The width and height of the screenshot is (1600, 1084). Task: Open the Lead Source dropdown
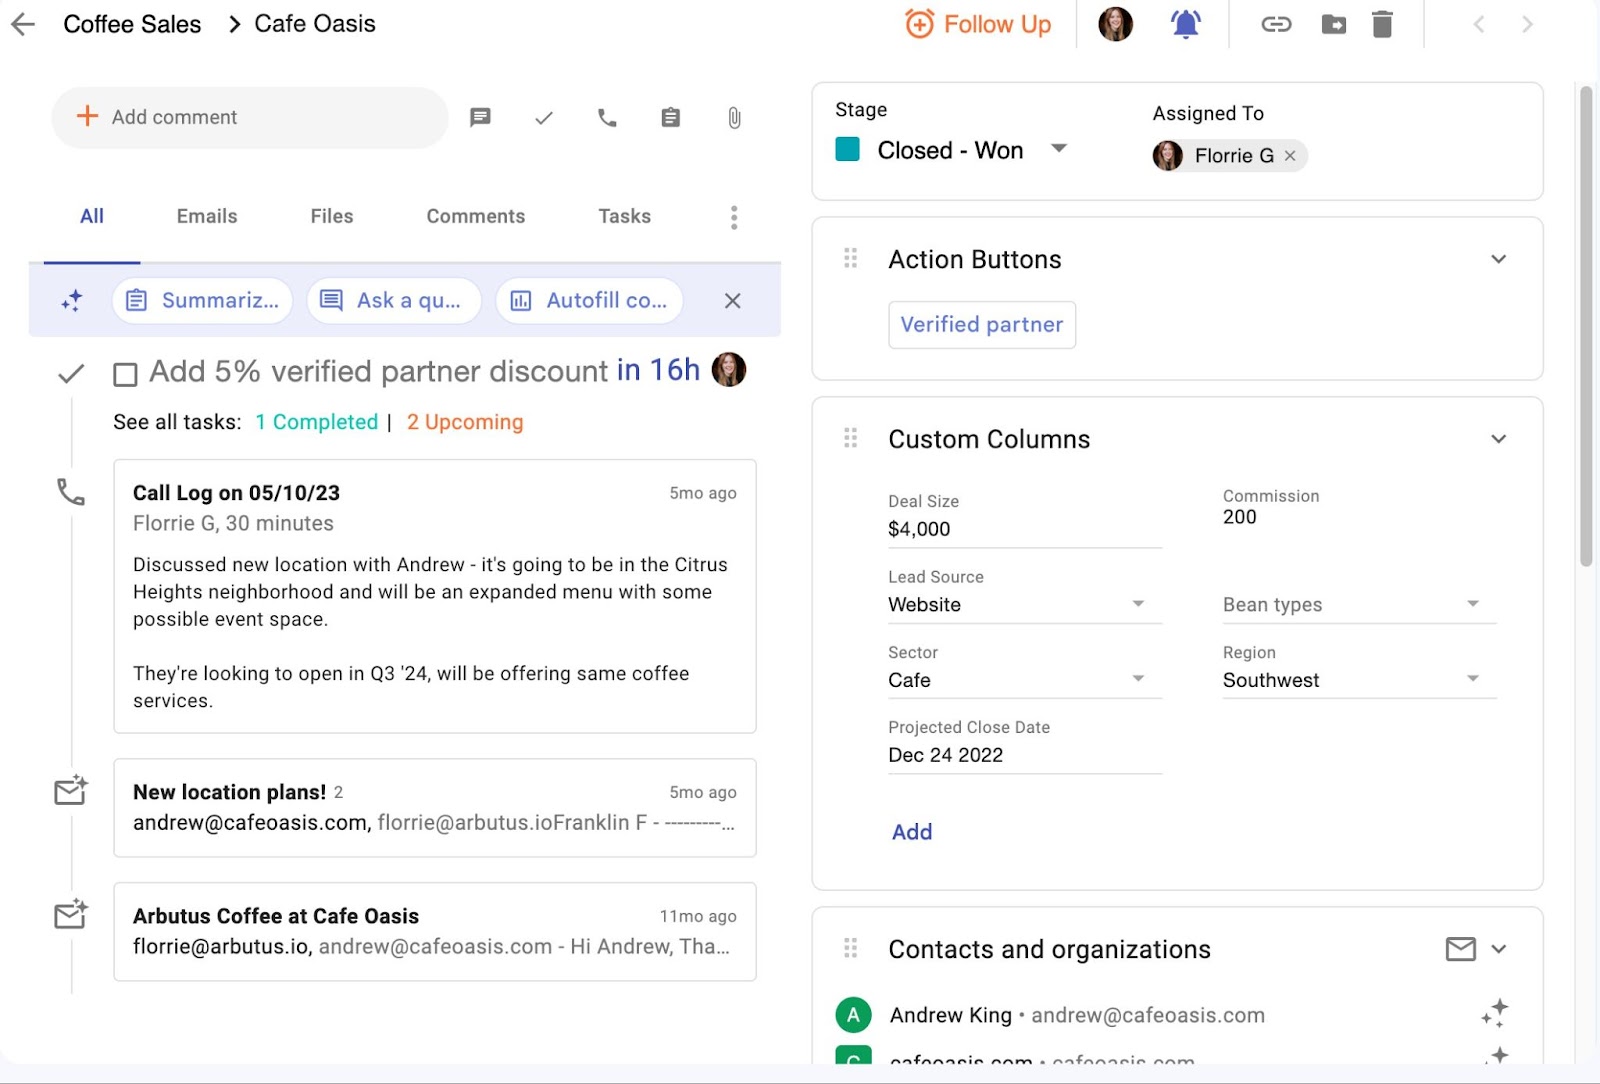coord(1025,604)
